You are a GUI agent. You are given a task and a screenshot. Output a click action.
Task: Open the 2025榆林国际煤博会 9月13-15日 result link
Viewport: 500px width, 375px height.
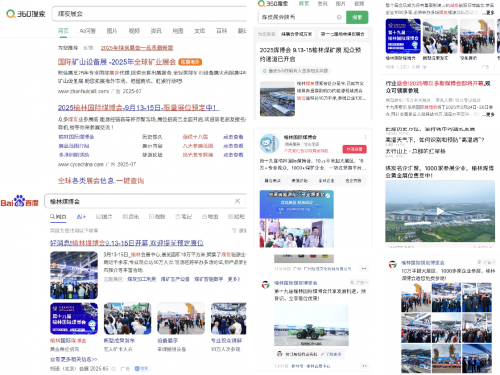pos(138,108)
